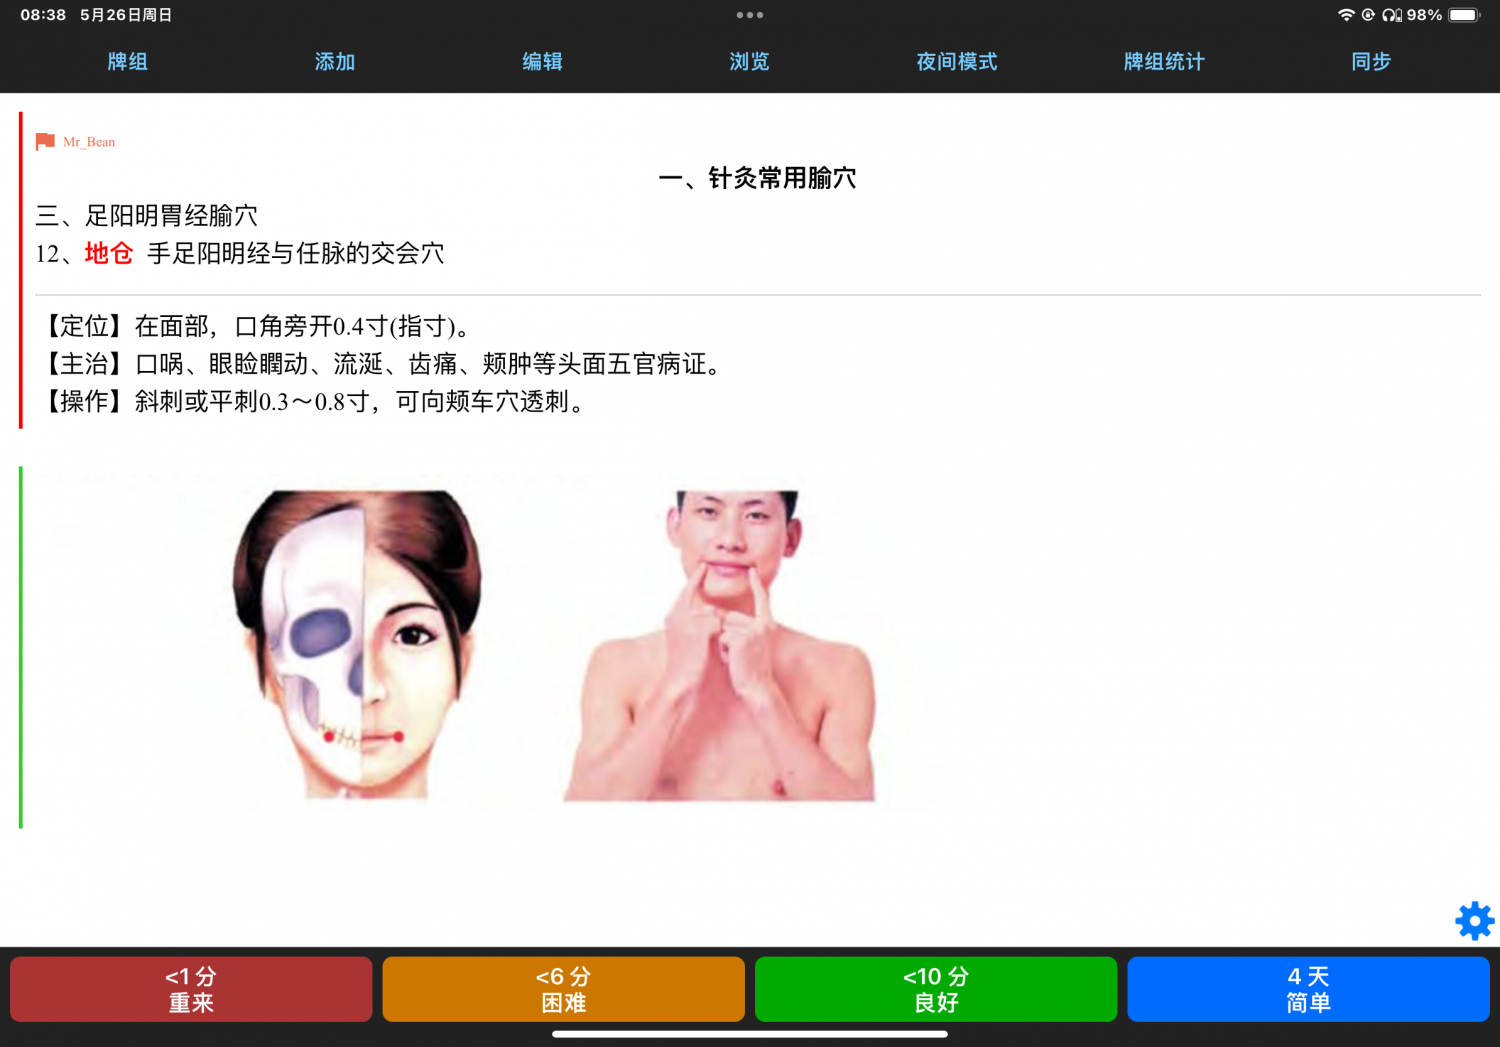
Task: Click the heading 一、针灸常用腧穴
Action: [757, 178]
